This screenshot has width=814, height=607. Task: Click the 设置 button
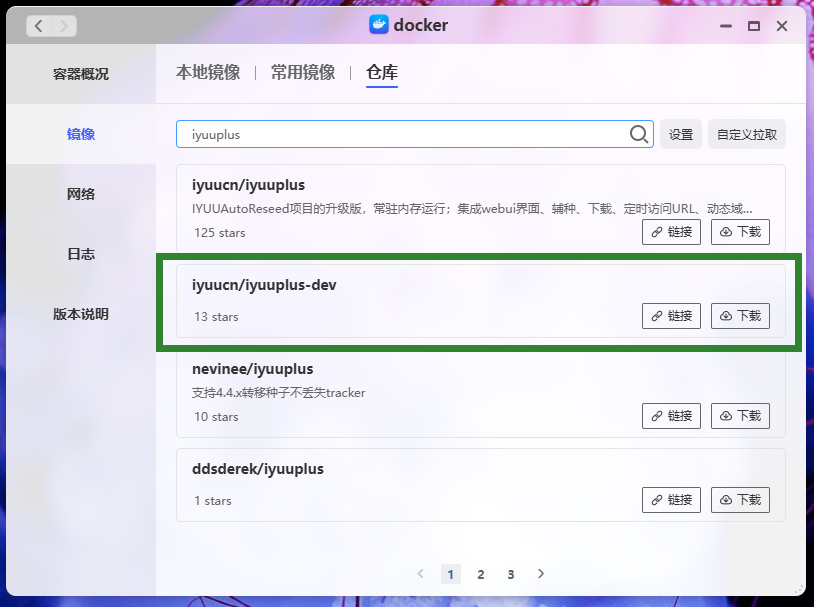tap(680, 134)
